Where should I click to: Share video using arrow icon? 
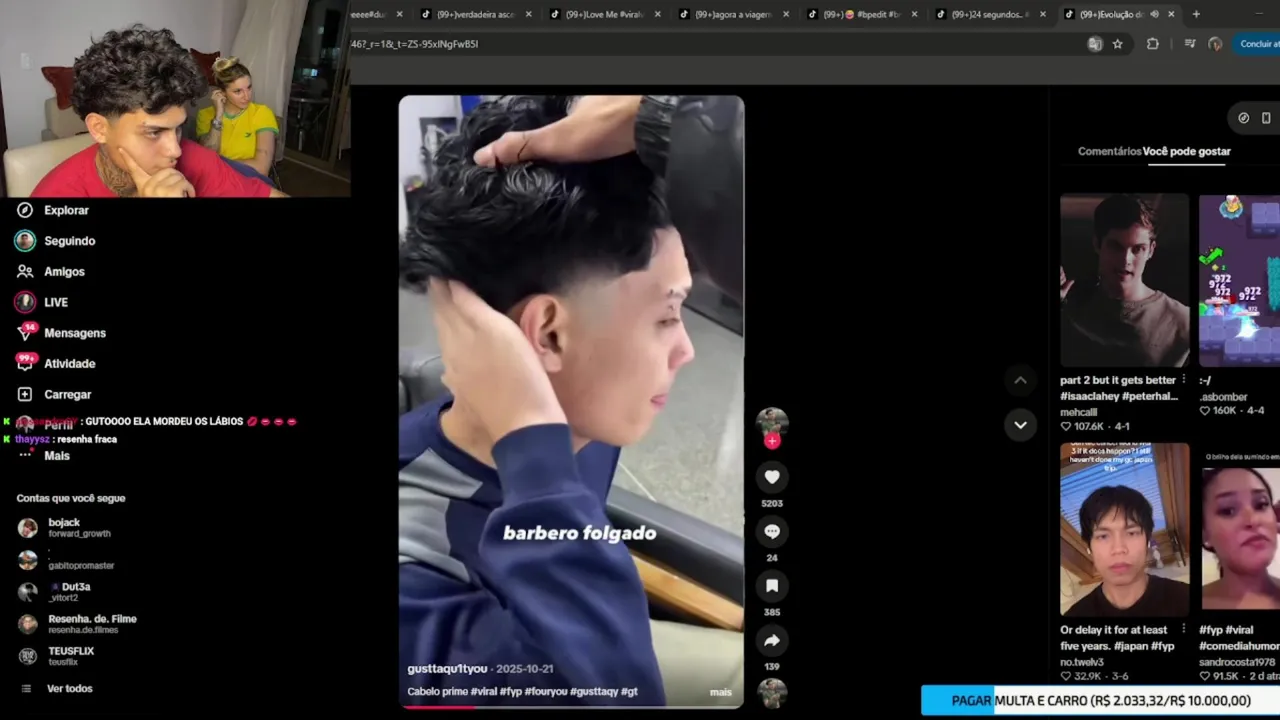point(772,640)
